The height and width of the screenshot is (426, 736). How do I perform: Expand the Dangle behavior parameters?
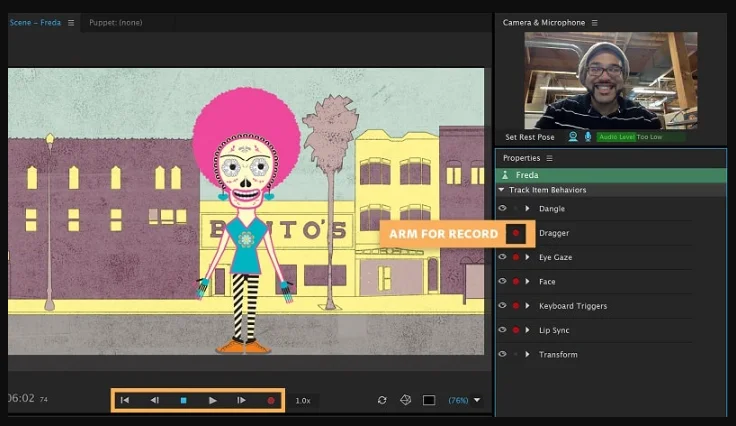(528, 208)
